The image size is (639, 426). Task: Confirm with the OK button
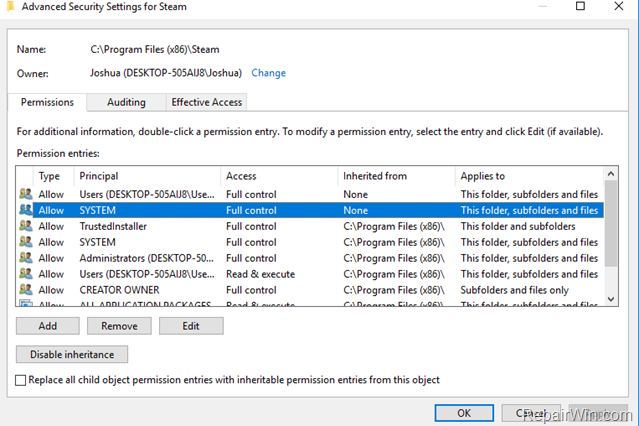click(464, 413)
